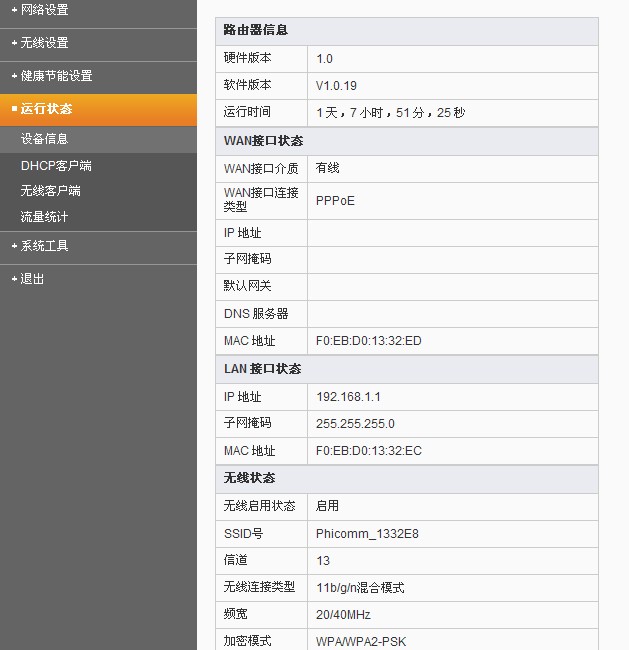Select the 11b/g/n混合模式 wireless type value
This screenshot has height=650, width=629.
coord(360,588)
